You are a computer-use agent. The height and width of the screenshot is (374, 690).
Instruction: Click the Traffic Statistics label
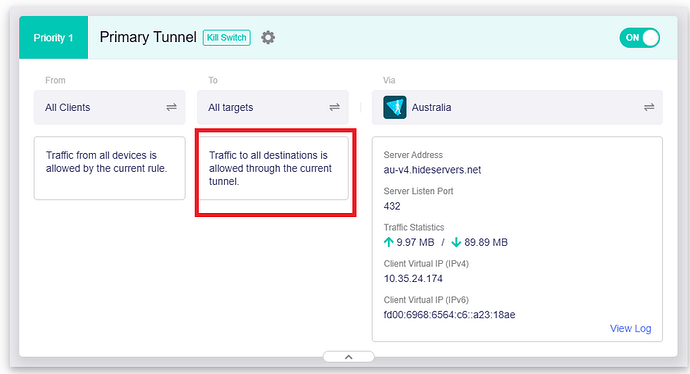pyautogui.click(x=414, y=227)
